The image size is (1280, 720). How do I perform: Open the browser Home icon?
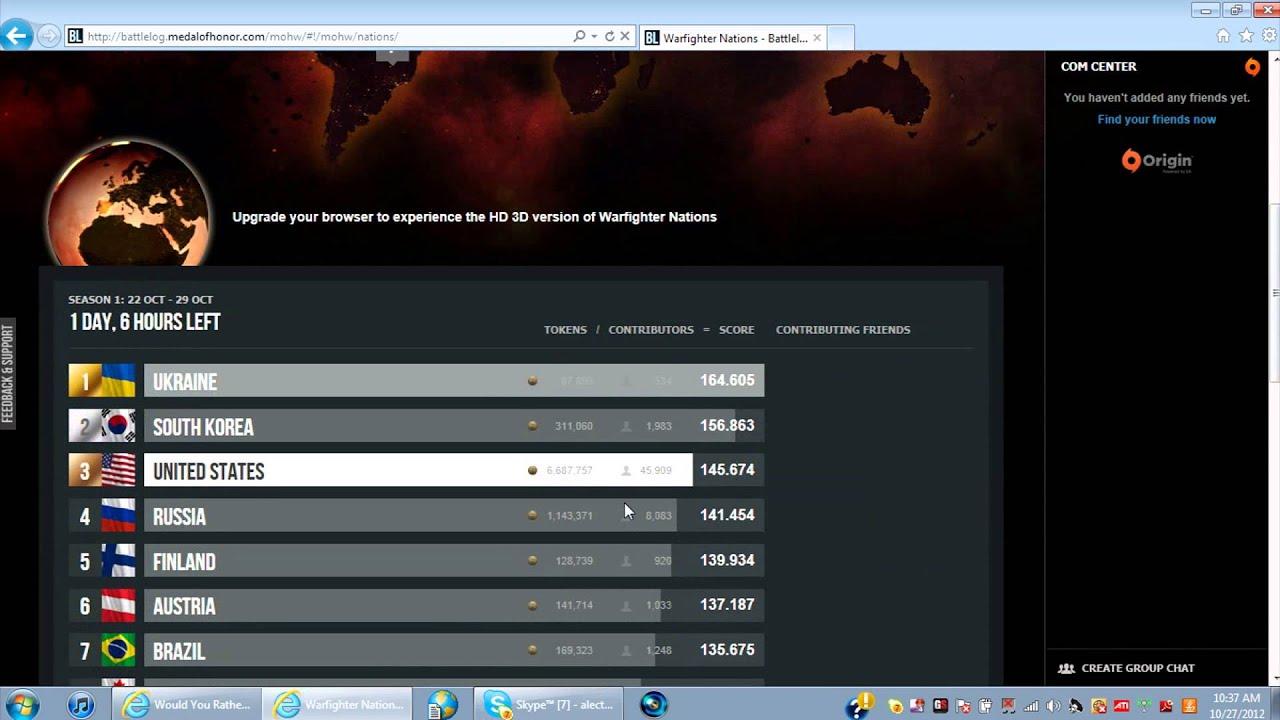tap(1223, 36)
